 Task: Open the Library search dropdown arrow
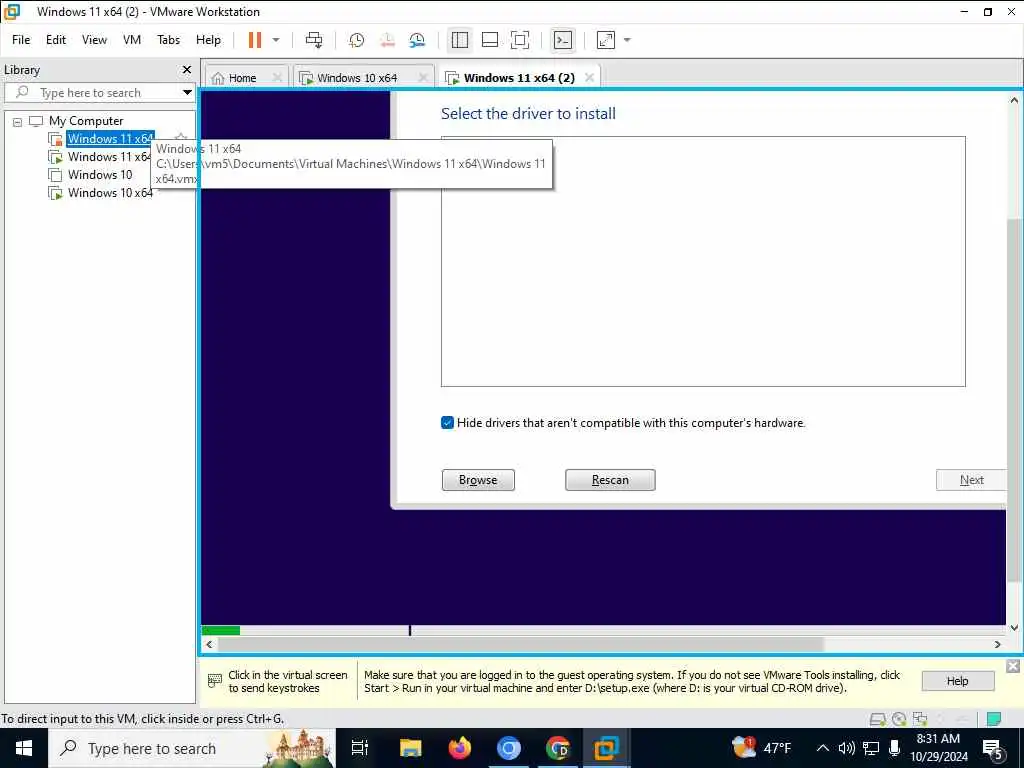[x=187, y=92]
